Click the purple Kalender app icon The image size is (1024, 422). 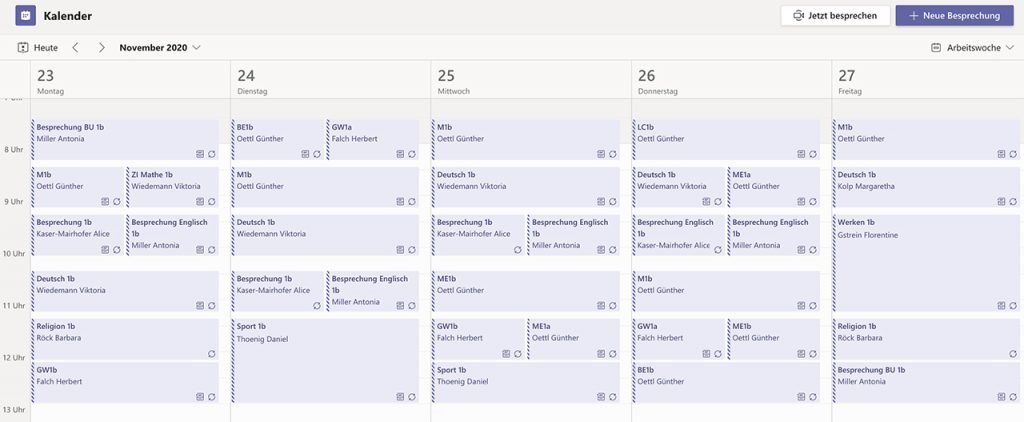click(25, 16)
